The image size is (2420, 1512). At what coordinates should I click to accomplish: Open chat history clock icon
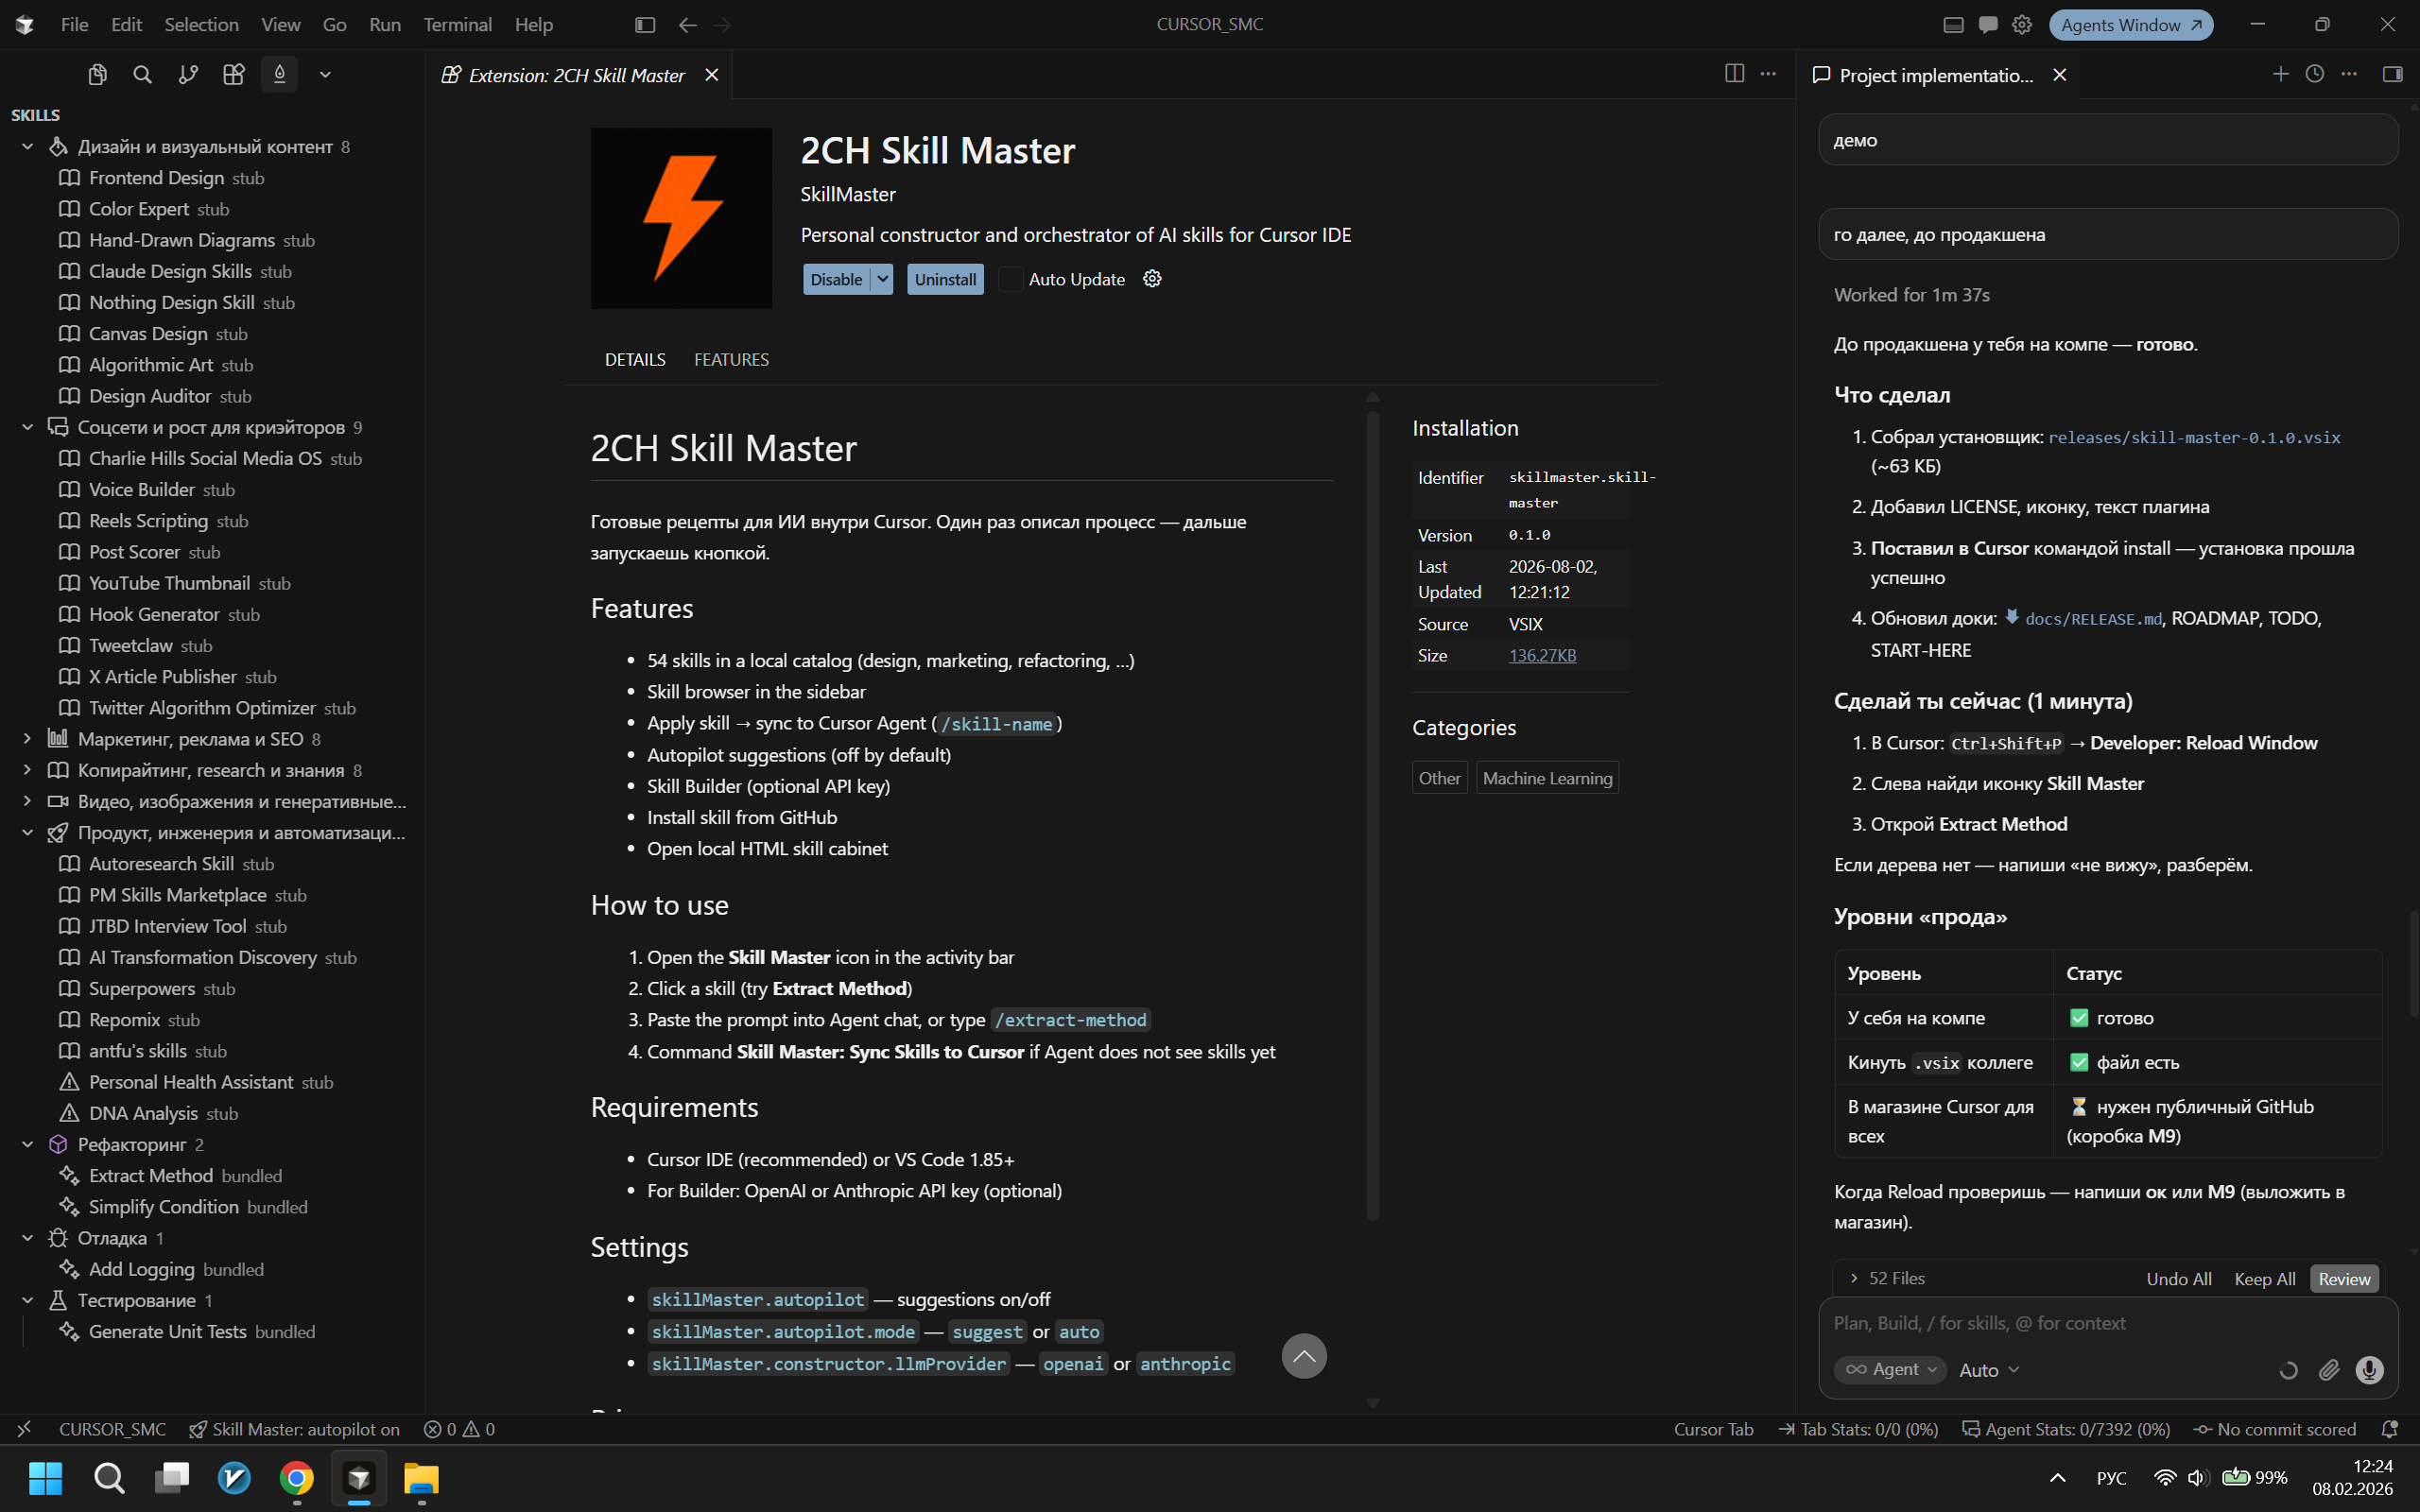(x=2314, y=74)
